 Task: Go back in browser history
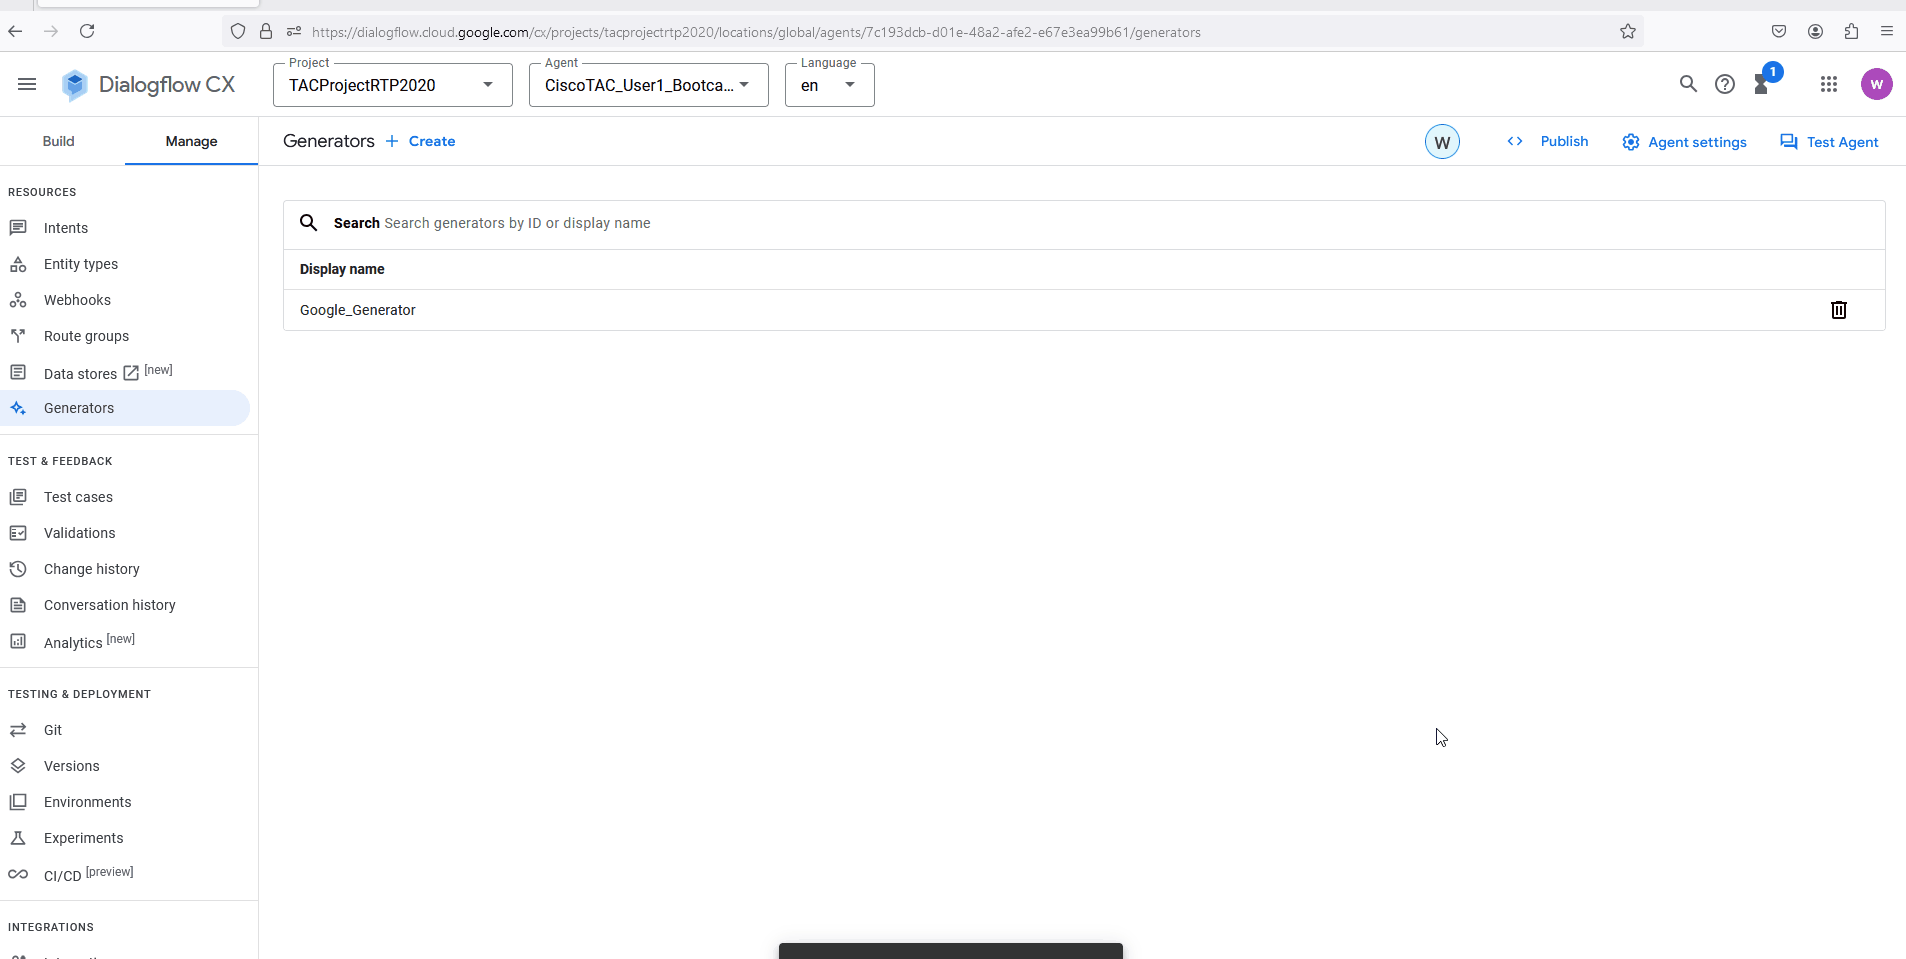click(15, 31)
